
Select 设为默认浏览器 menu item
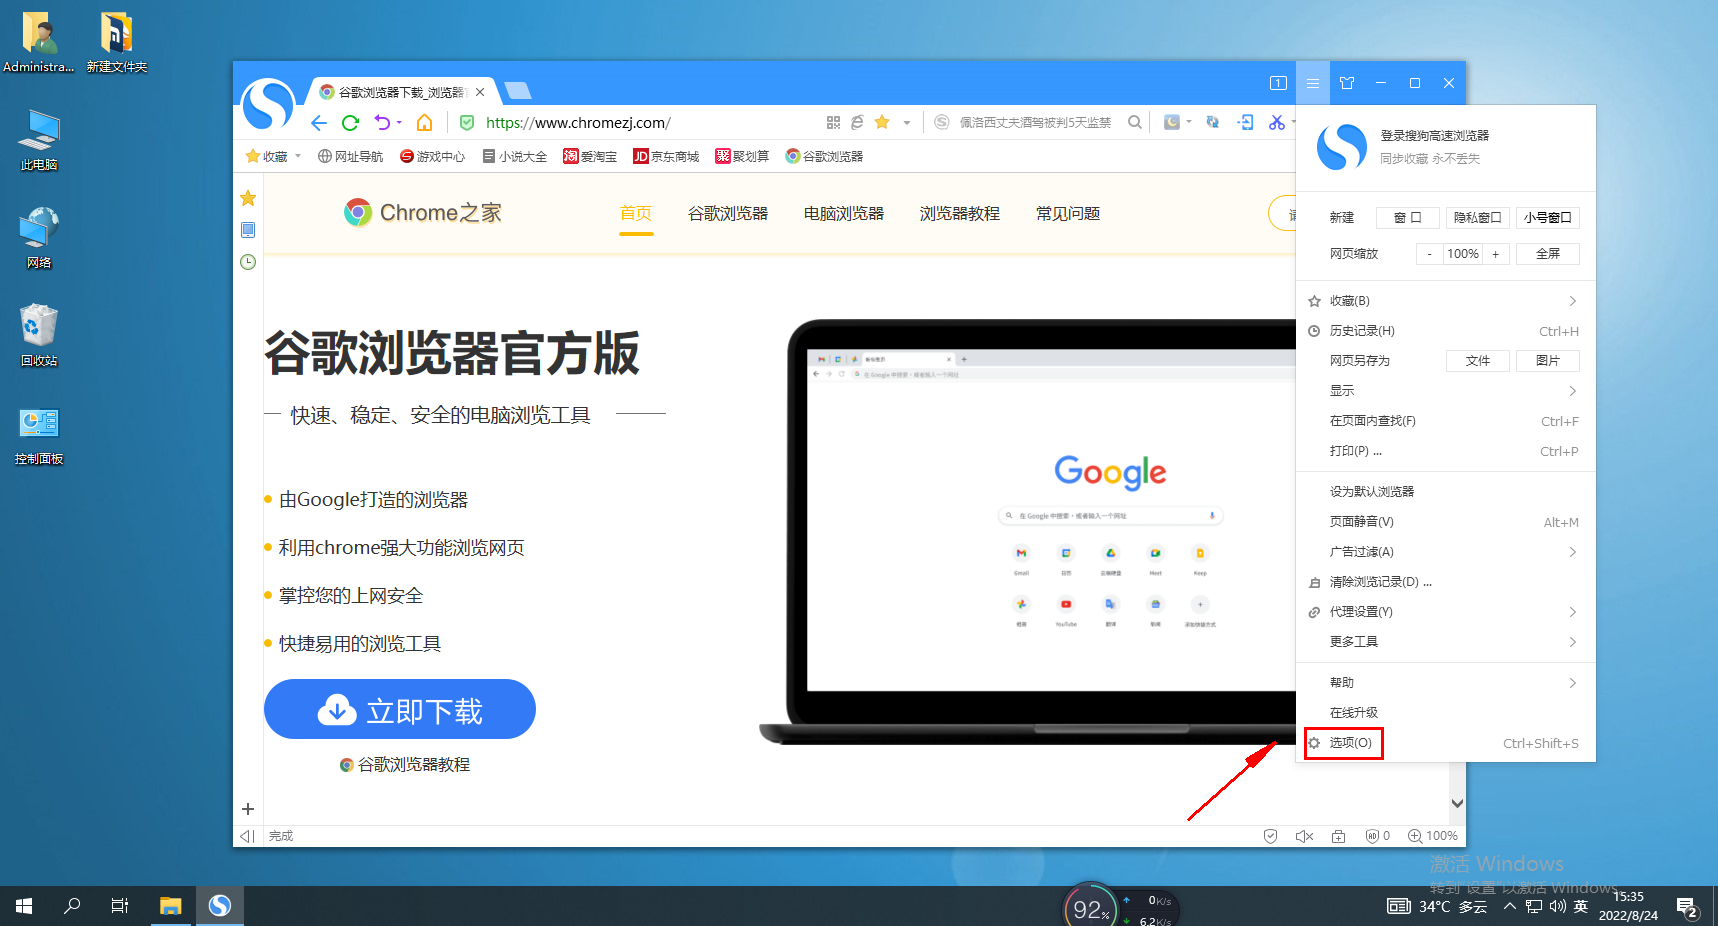tap(1446, 492)
